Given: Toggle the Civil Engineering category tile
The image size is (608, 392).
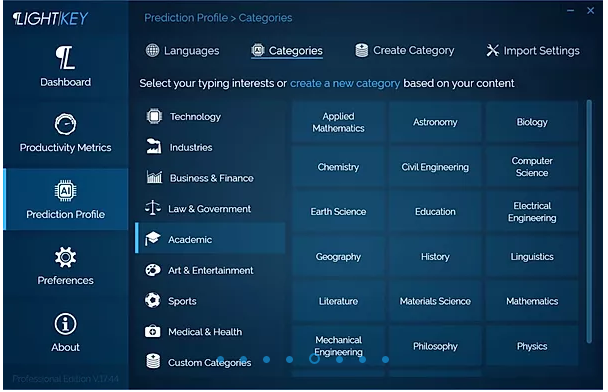Looking at the screenshot, I should tap(435, 167).
